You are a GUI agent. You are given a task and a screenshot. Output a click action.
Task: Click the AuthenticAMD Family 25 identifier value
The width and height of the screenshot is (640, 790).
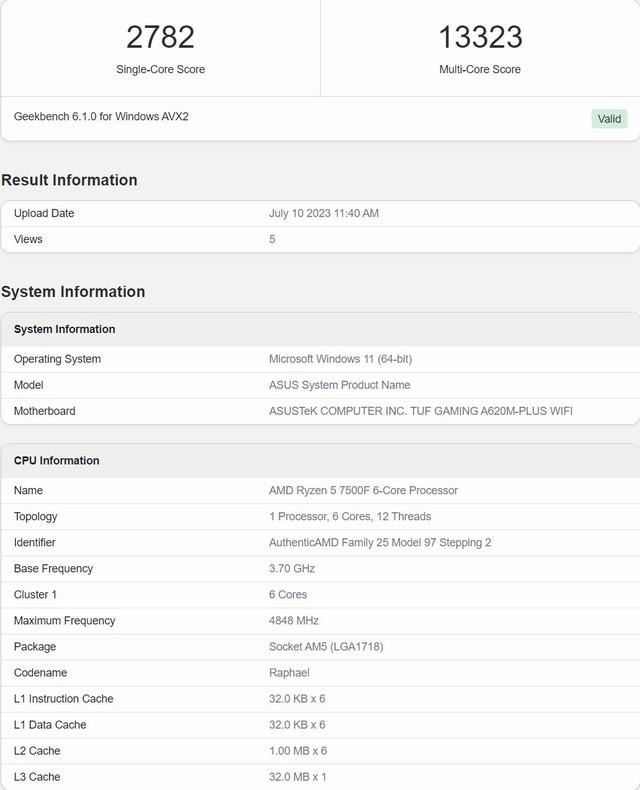click(380, 543)
